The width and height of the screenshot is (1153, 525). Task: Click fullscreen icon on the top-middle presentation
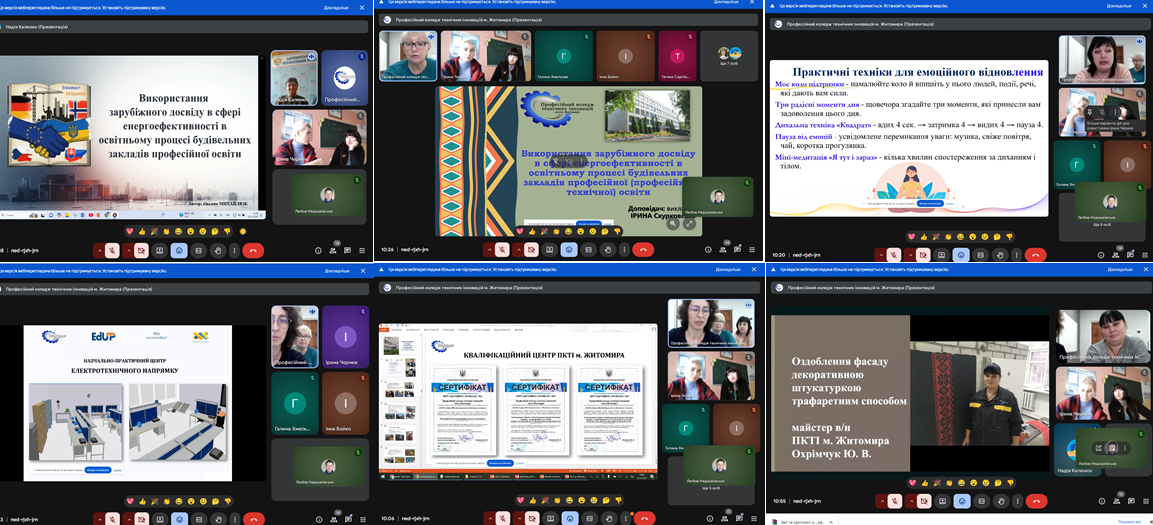(689, 223)
